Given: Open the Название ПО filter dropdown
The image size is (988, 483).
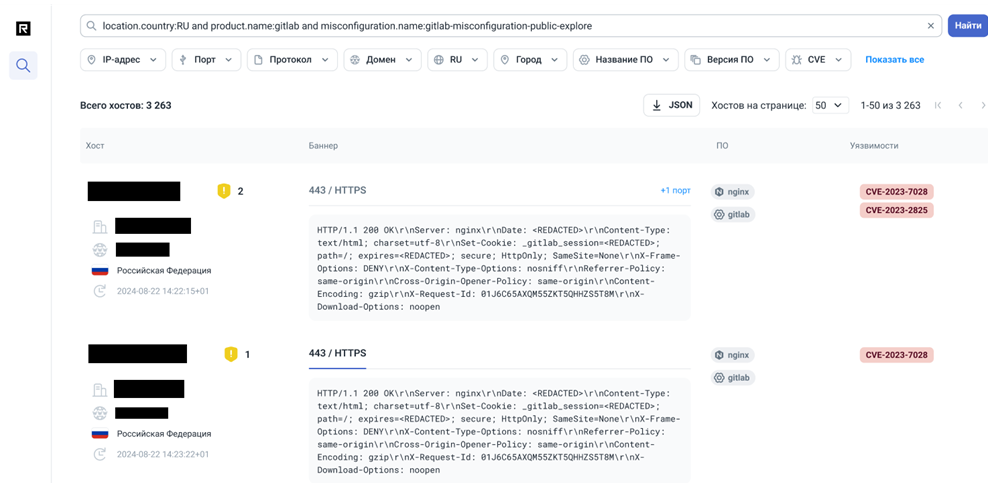Looking at the screenshot, I should pyautogui.click(x=625, y=60).
